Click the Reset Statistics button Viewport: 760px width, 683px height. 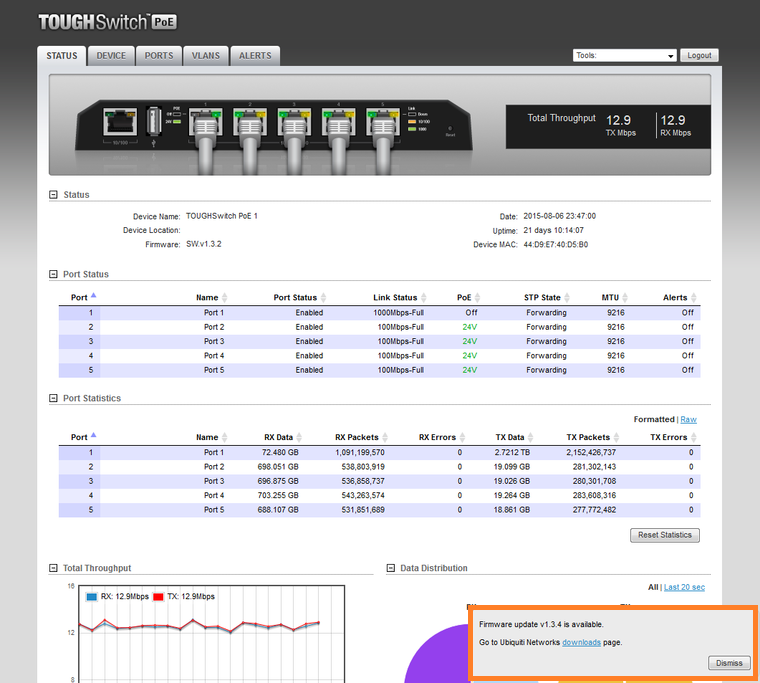click(x=665, y=535)
